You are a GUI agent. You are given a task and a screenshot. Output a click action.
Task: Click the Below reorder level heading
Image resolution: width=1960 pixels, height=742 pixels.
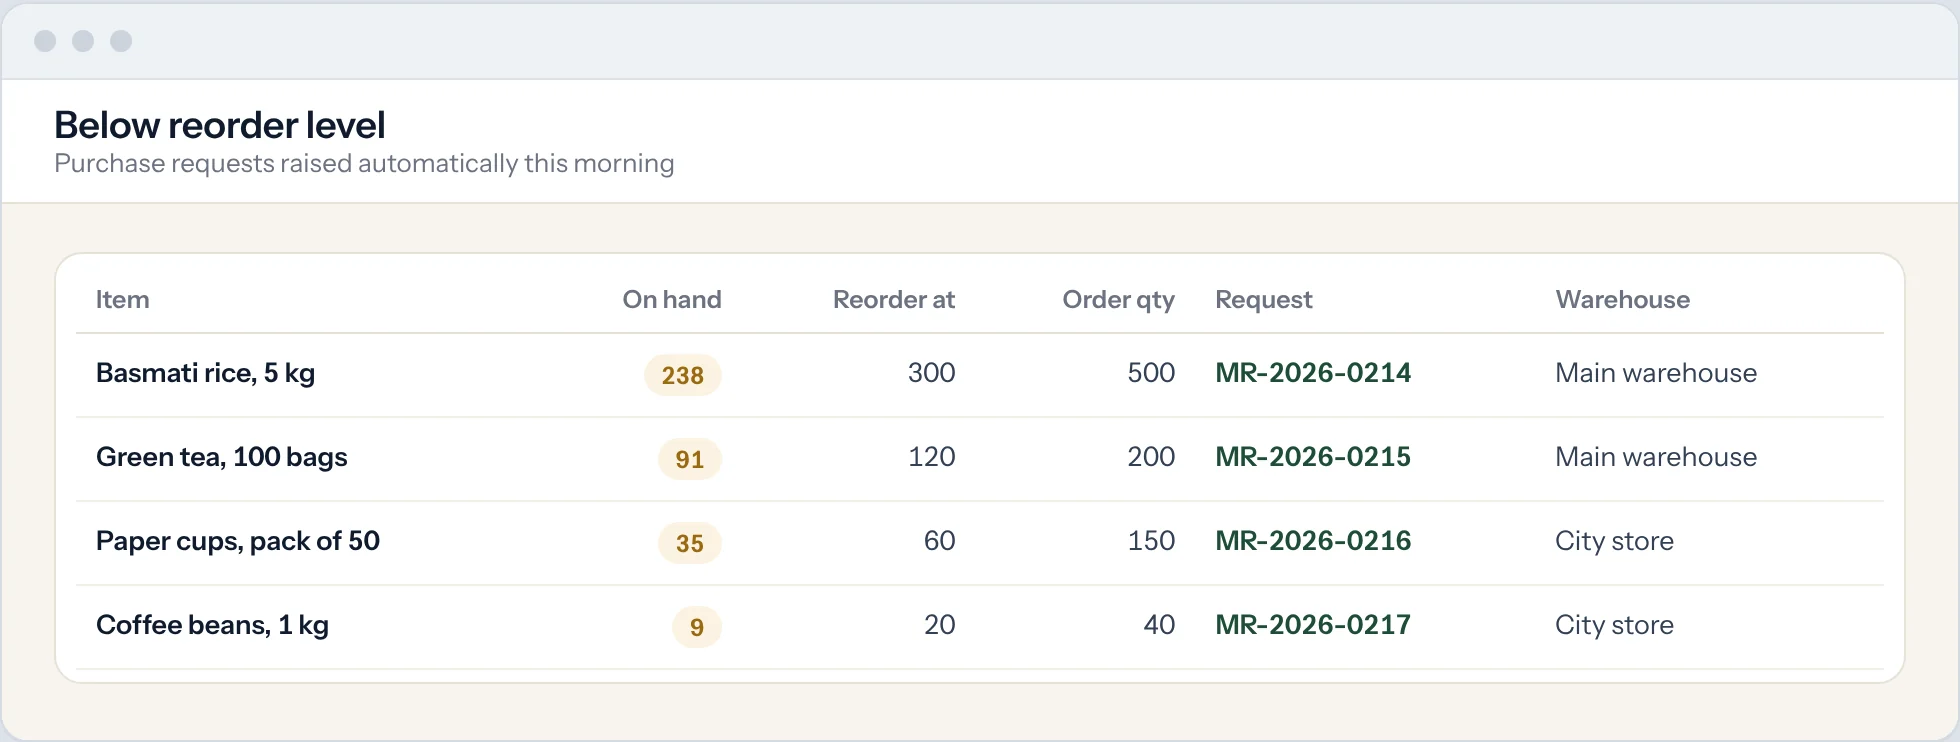(220, 125)
